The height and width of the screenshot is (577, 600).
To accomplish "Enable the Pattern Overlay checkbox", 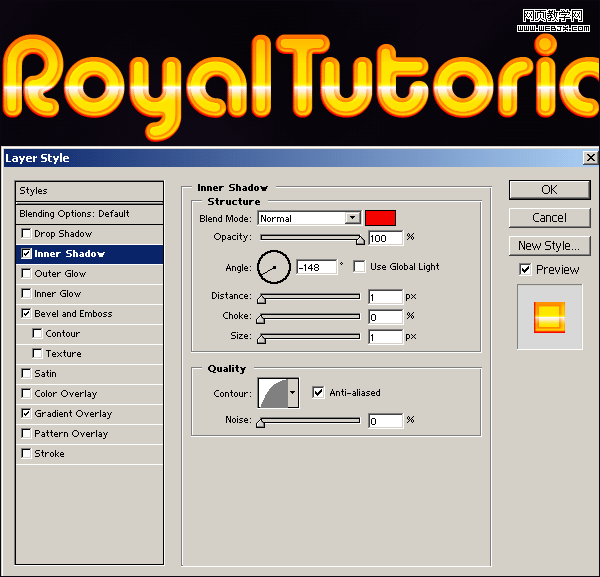I will (x=26, y=433).
